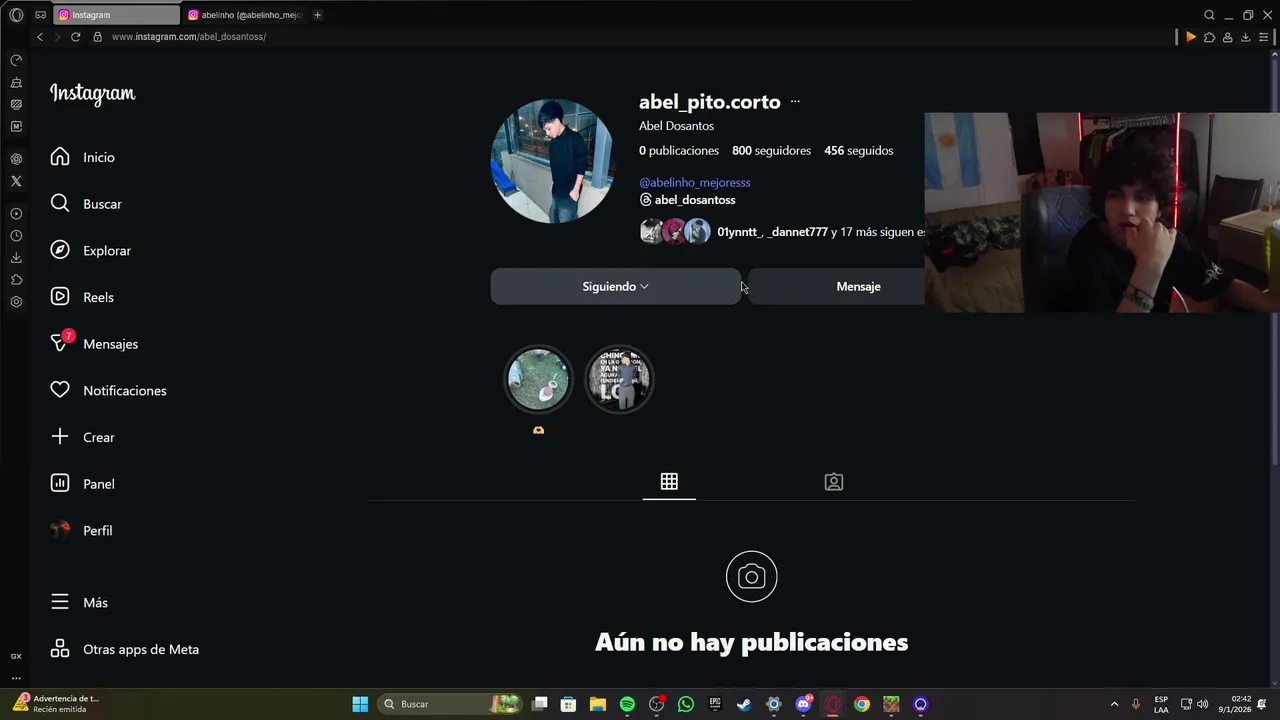Click Instagram logo in sidebar

92,93
